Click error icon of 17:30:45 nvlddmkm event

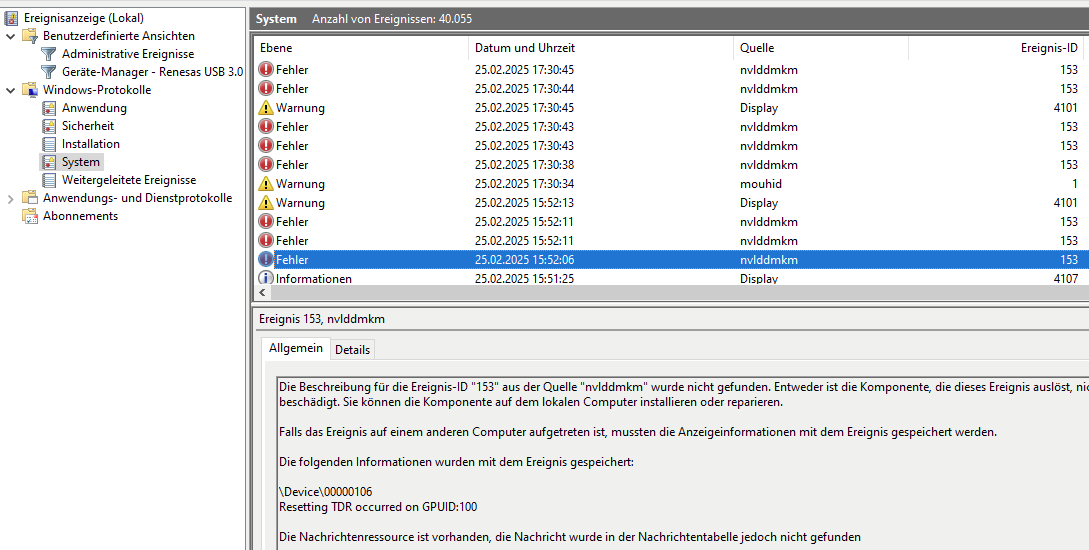(x=266, y=69)
